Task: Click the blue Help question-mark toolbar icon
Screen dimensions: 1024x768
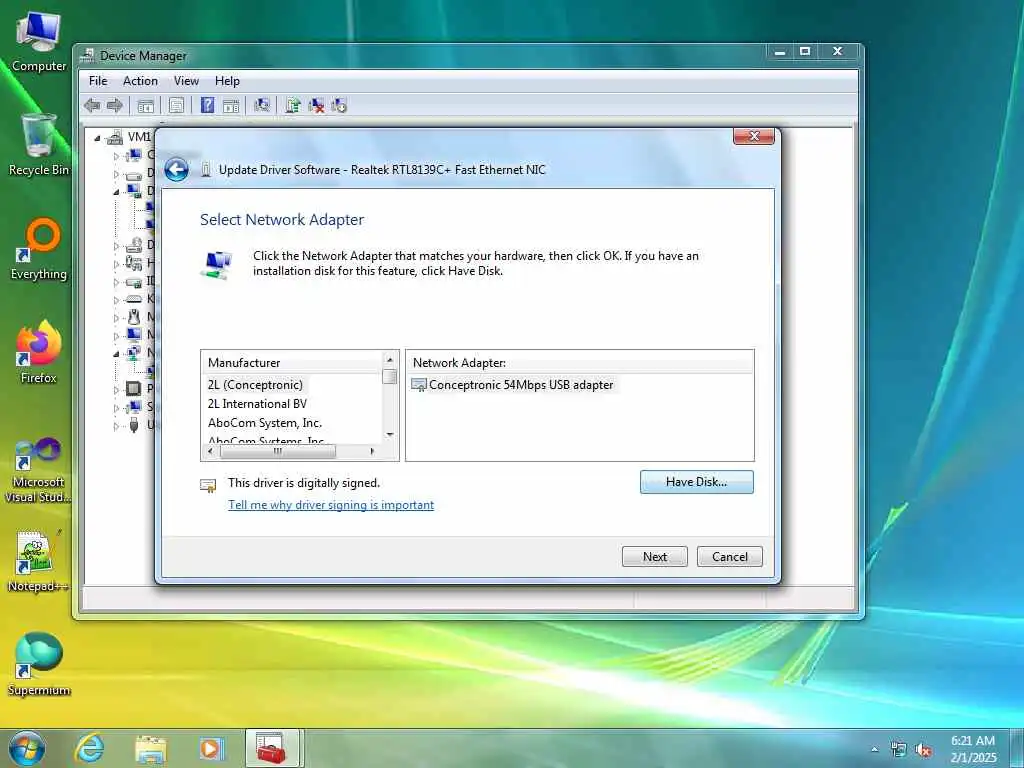Action: click(207, 105)
